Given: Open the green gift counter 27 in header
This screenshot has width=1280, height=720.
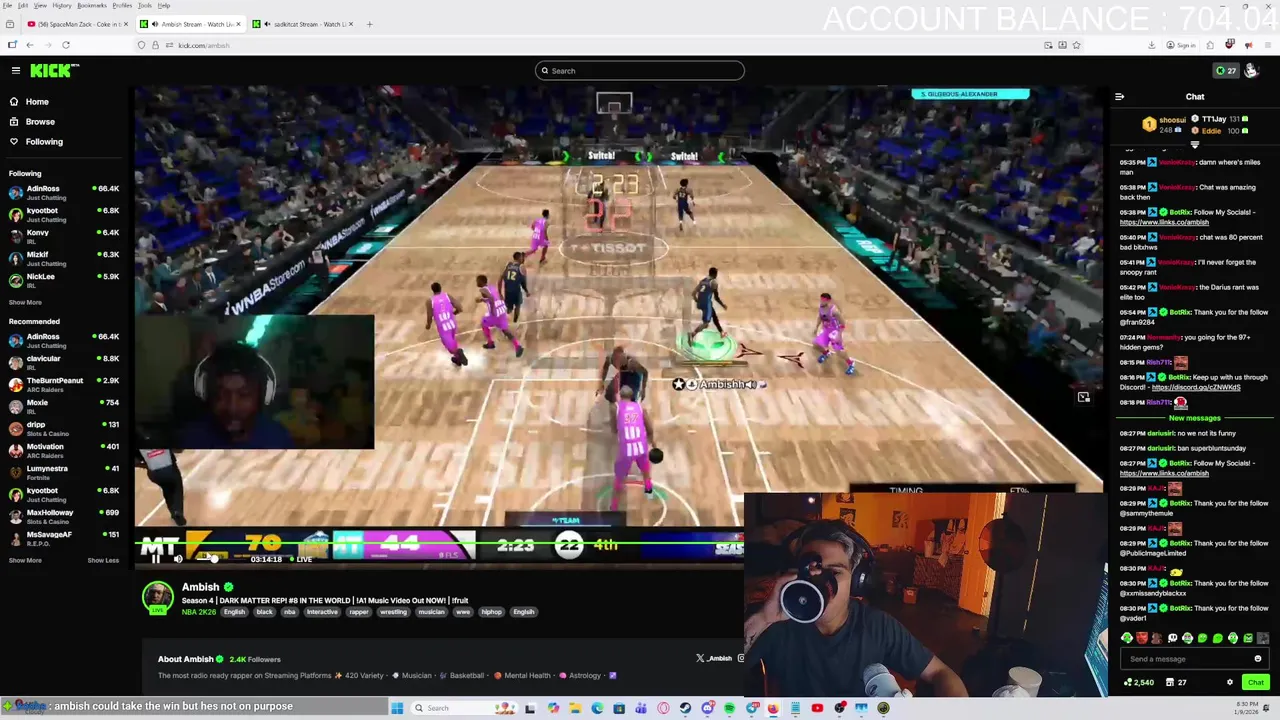Looking at the screenshot, I should coord(1226,71).
